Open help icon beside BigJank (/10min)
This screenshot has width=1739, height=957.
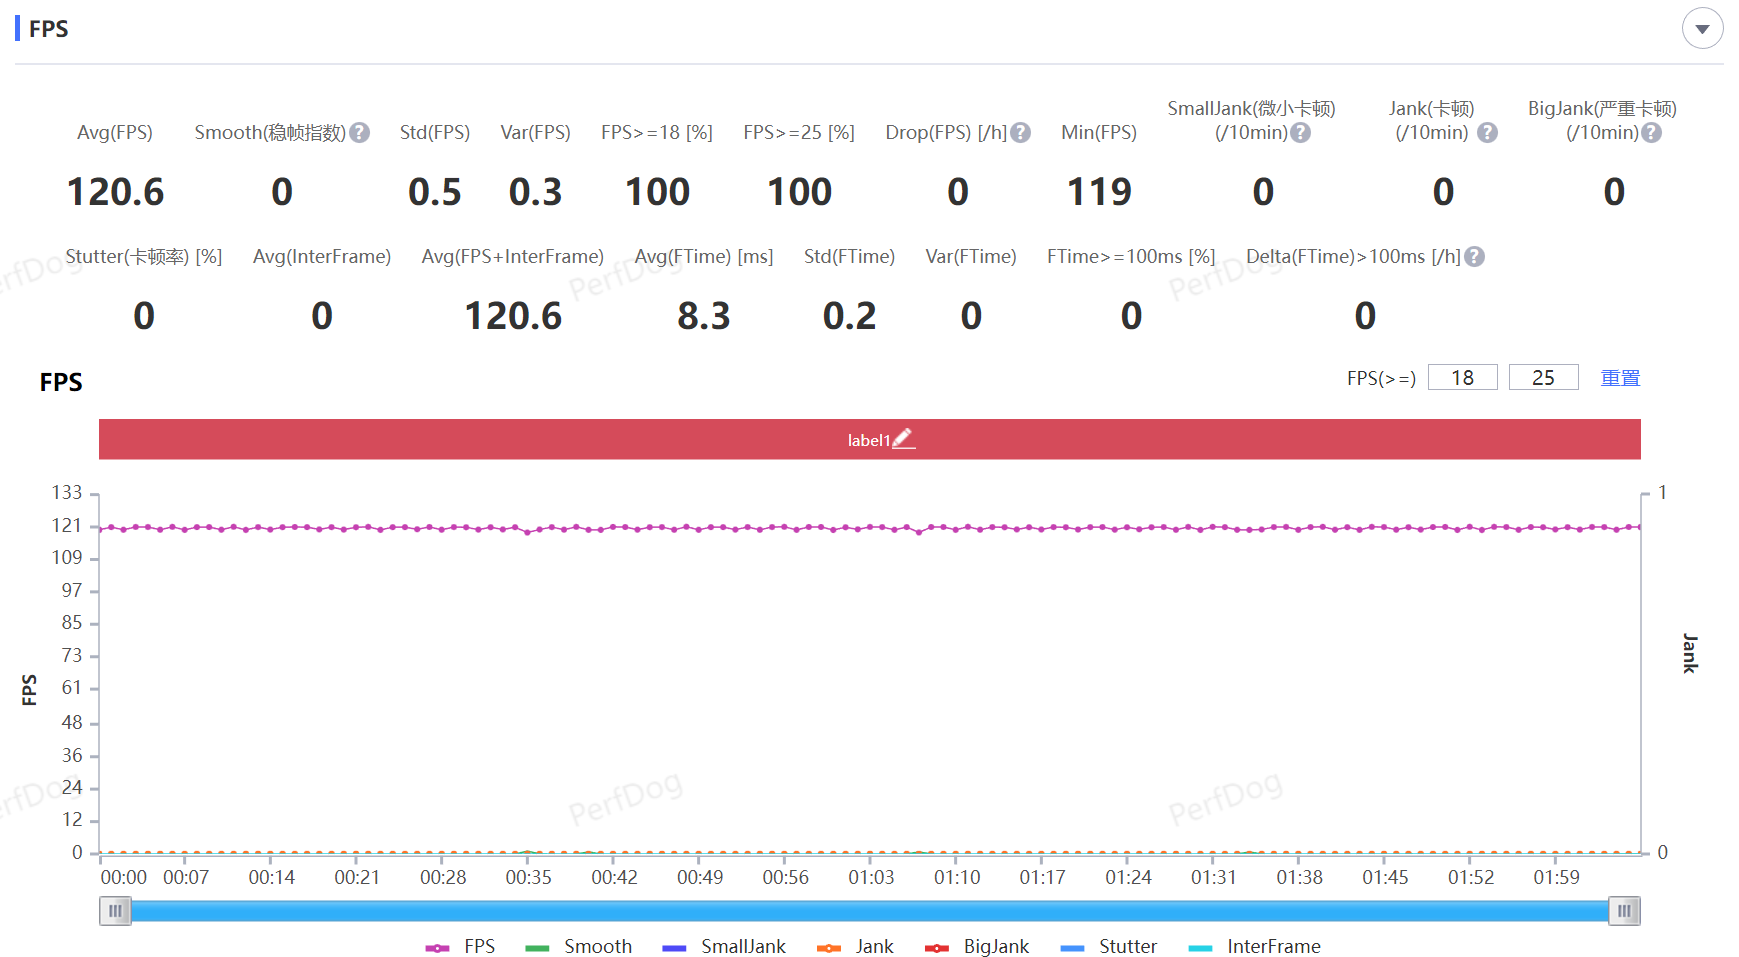[x=1651, y=133]
